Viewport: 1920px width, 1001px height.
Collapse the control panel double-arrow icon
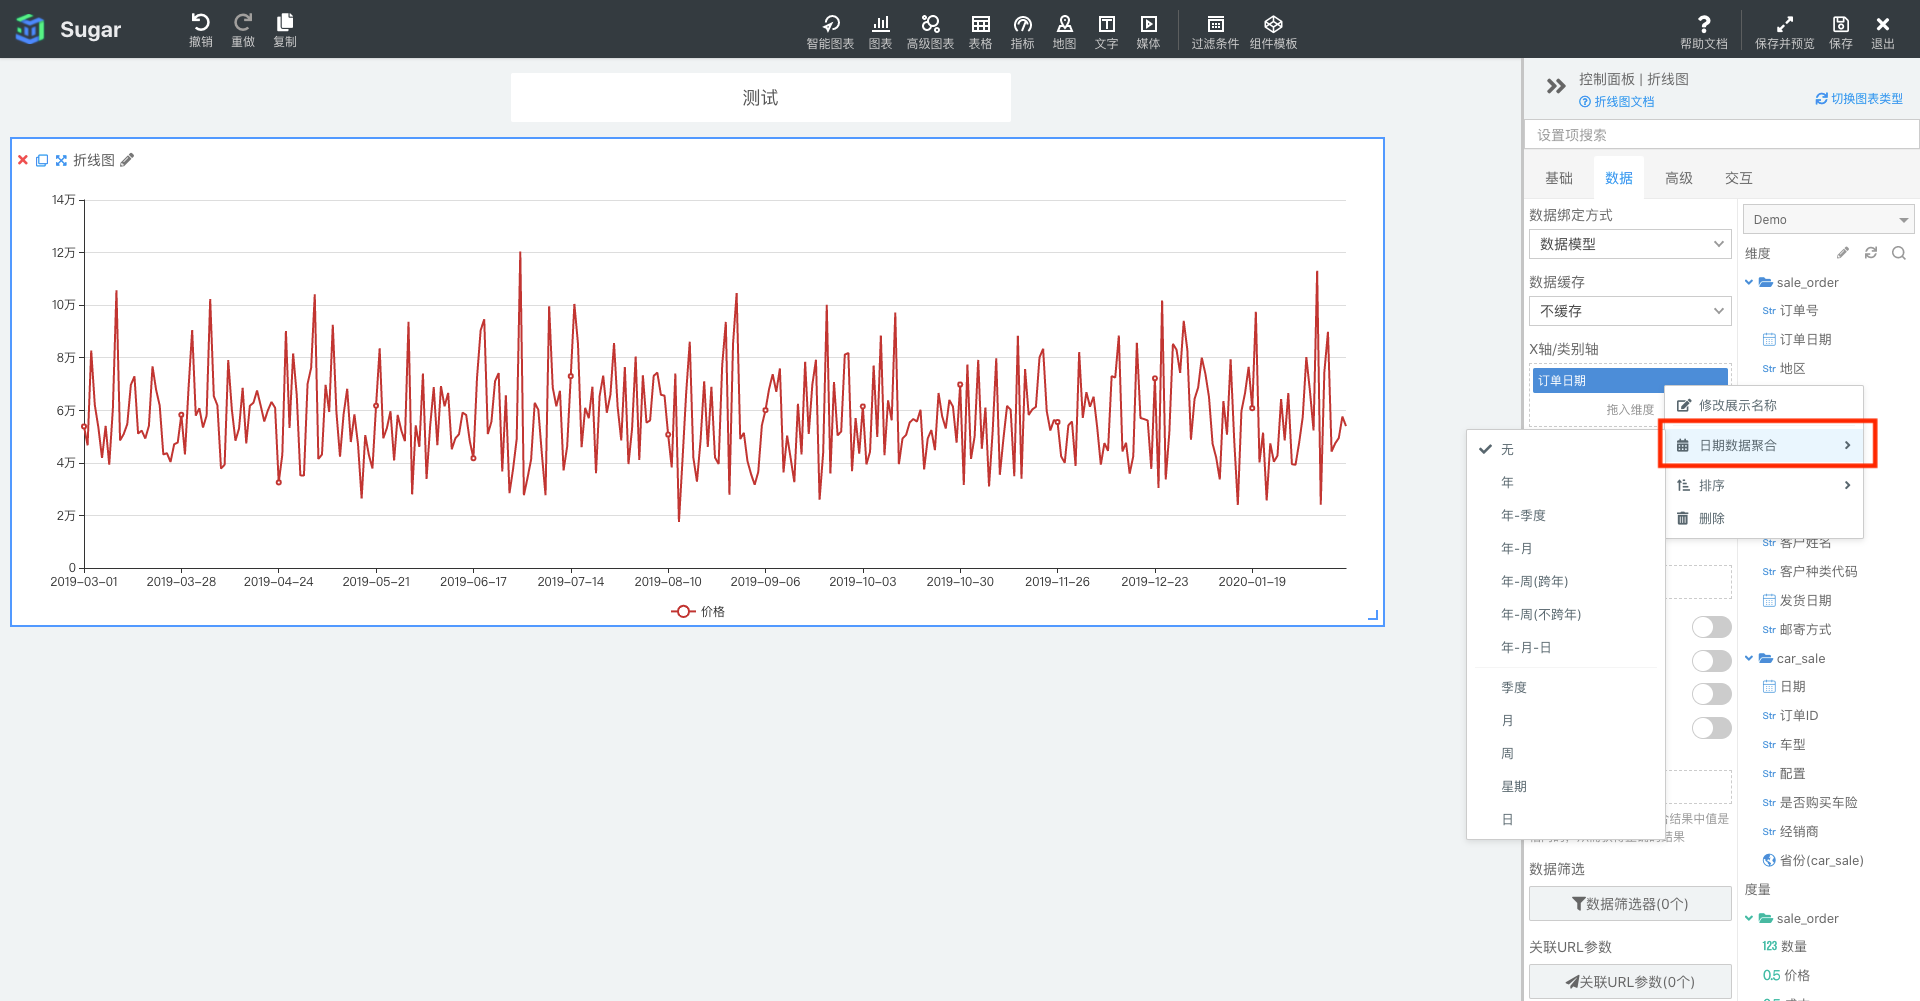pyautogui.click(x=1556, y=86)
